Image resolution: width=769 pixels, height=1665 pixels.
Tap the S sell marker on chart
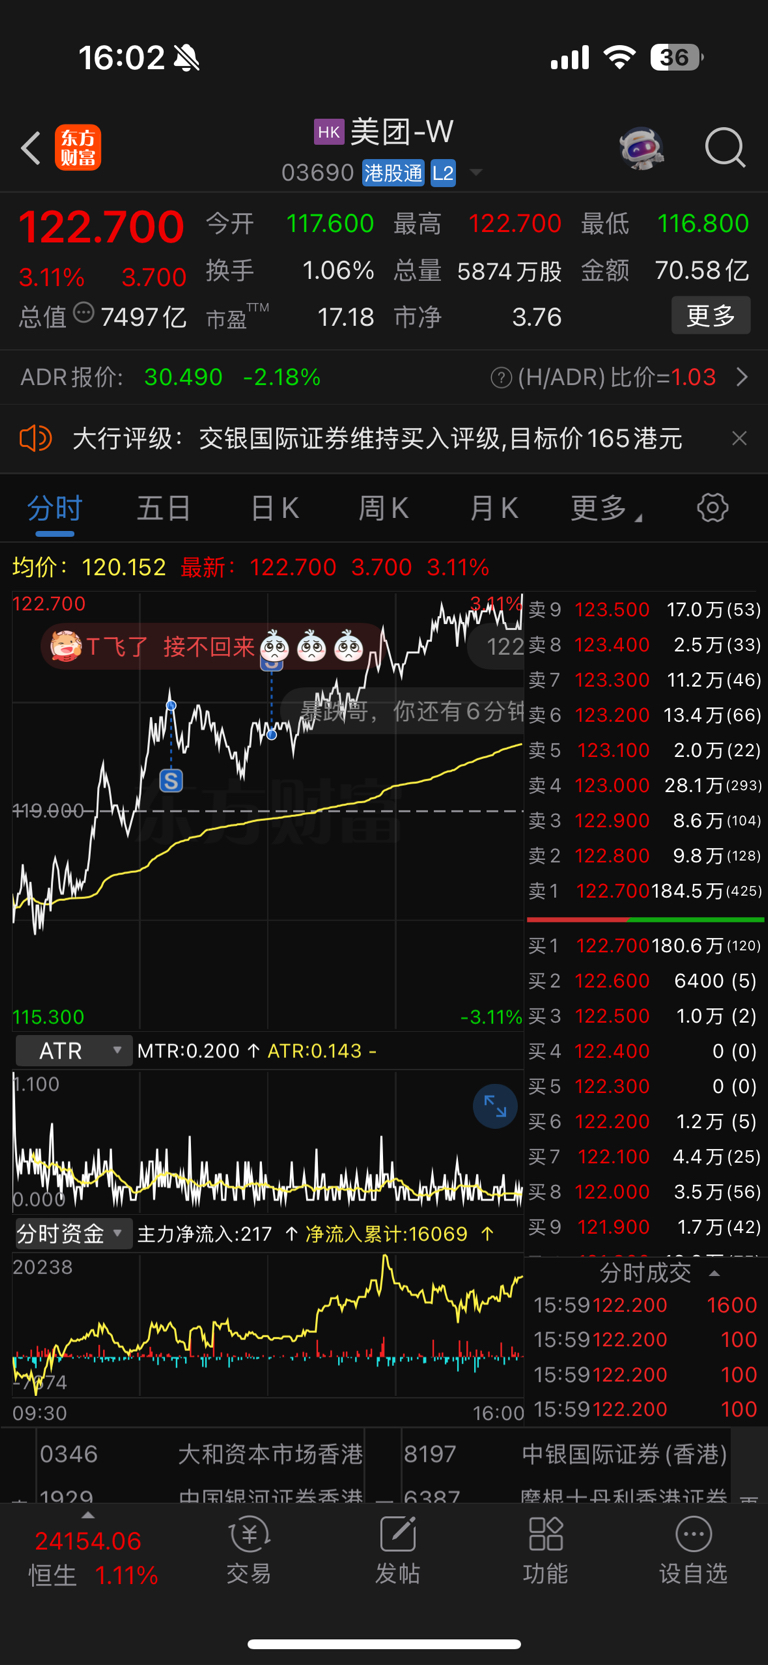click(x=171, y=781)
